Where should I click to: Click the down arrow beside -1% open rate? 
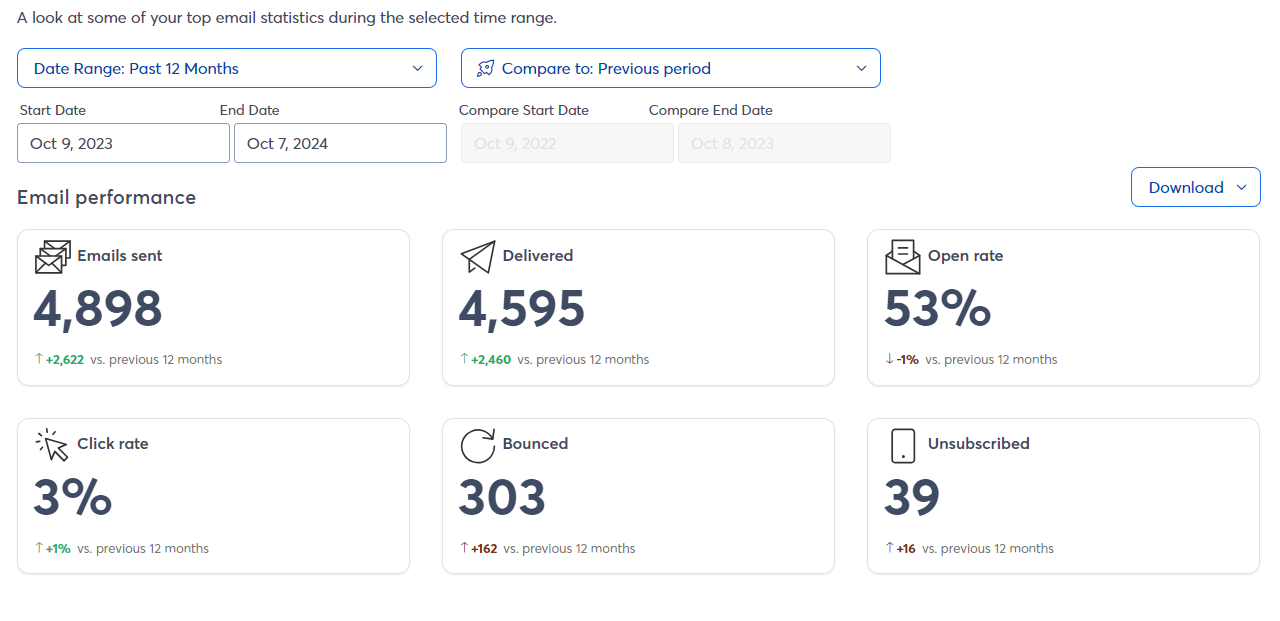click(889, 359)
